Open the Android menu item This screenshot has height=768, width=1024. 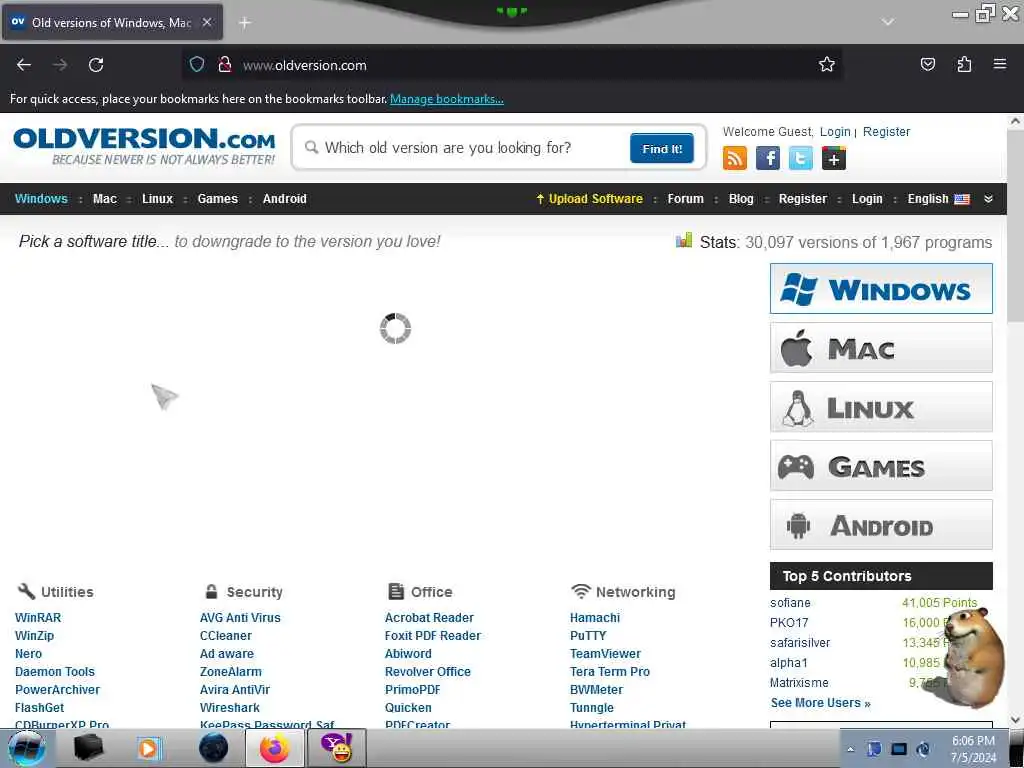click(x=284, y=199)
